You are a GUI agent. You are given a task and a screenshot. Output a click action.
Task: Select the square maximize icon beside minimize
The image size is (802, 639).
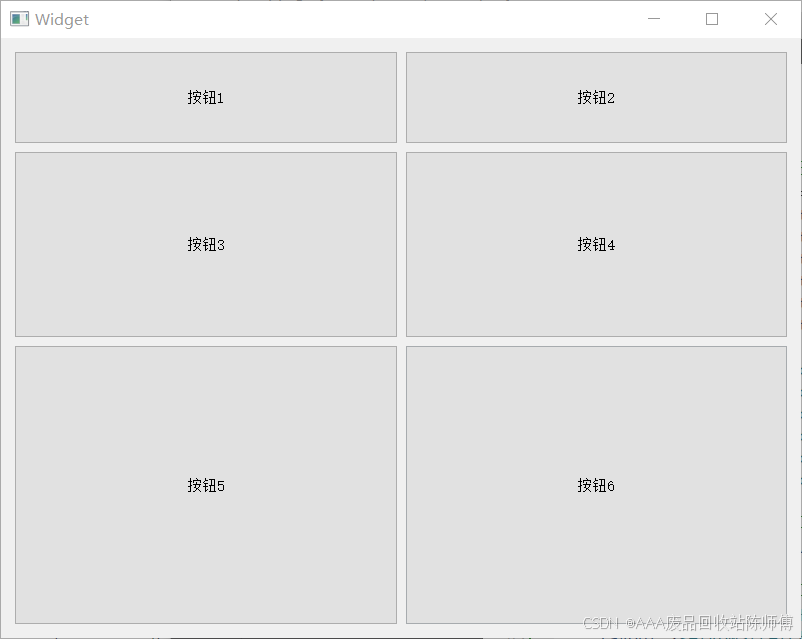(711, 19)
